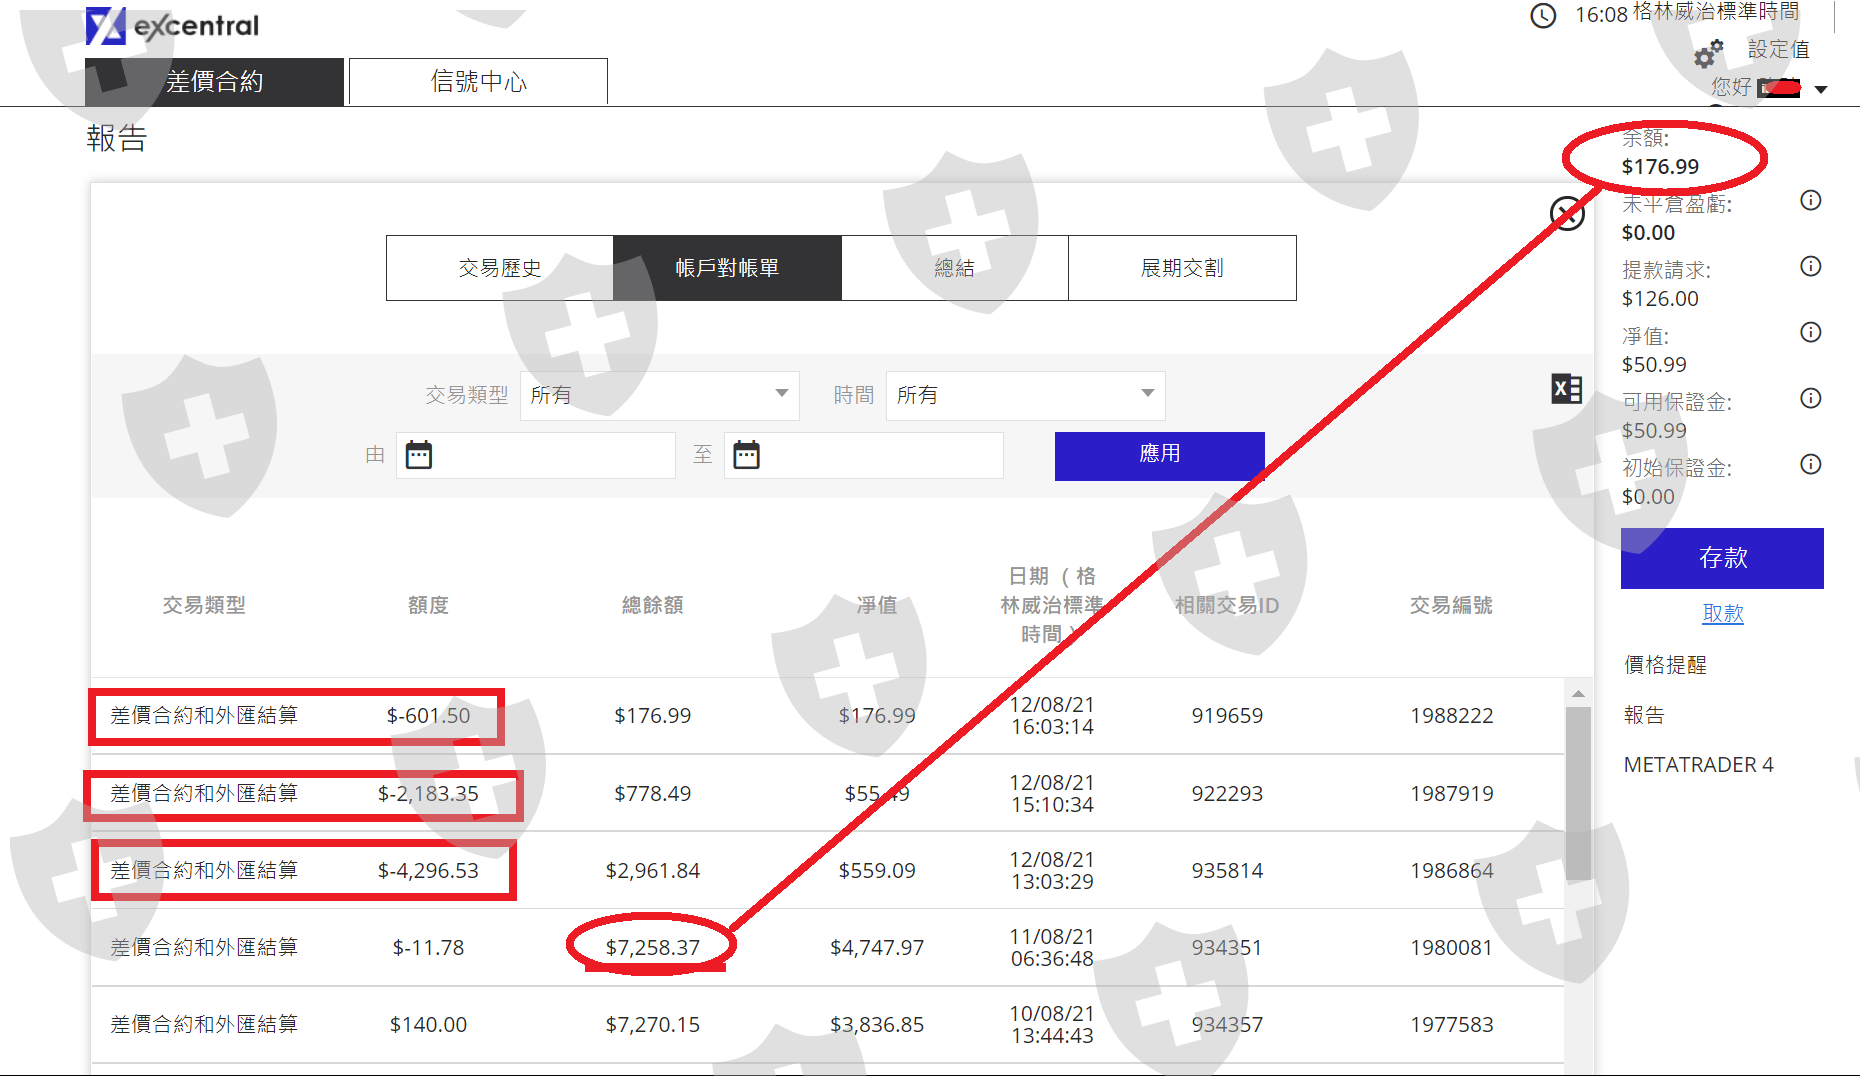1860x1076 pixels.
Task: Open the 時間 filter dropdown
Action: coord(1026,395)
